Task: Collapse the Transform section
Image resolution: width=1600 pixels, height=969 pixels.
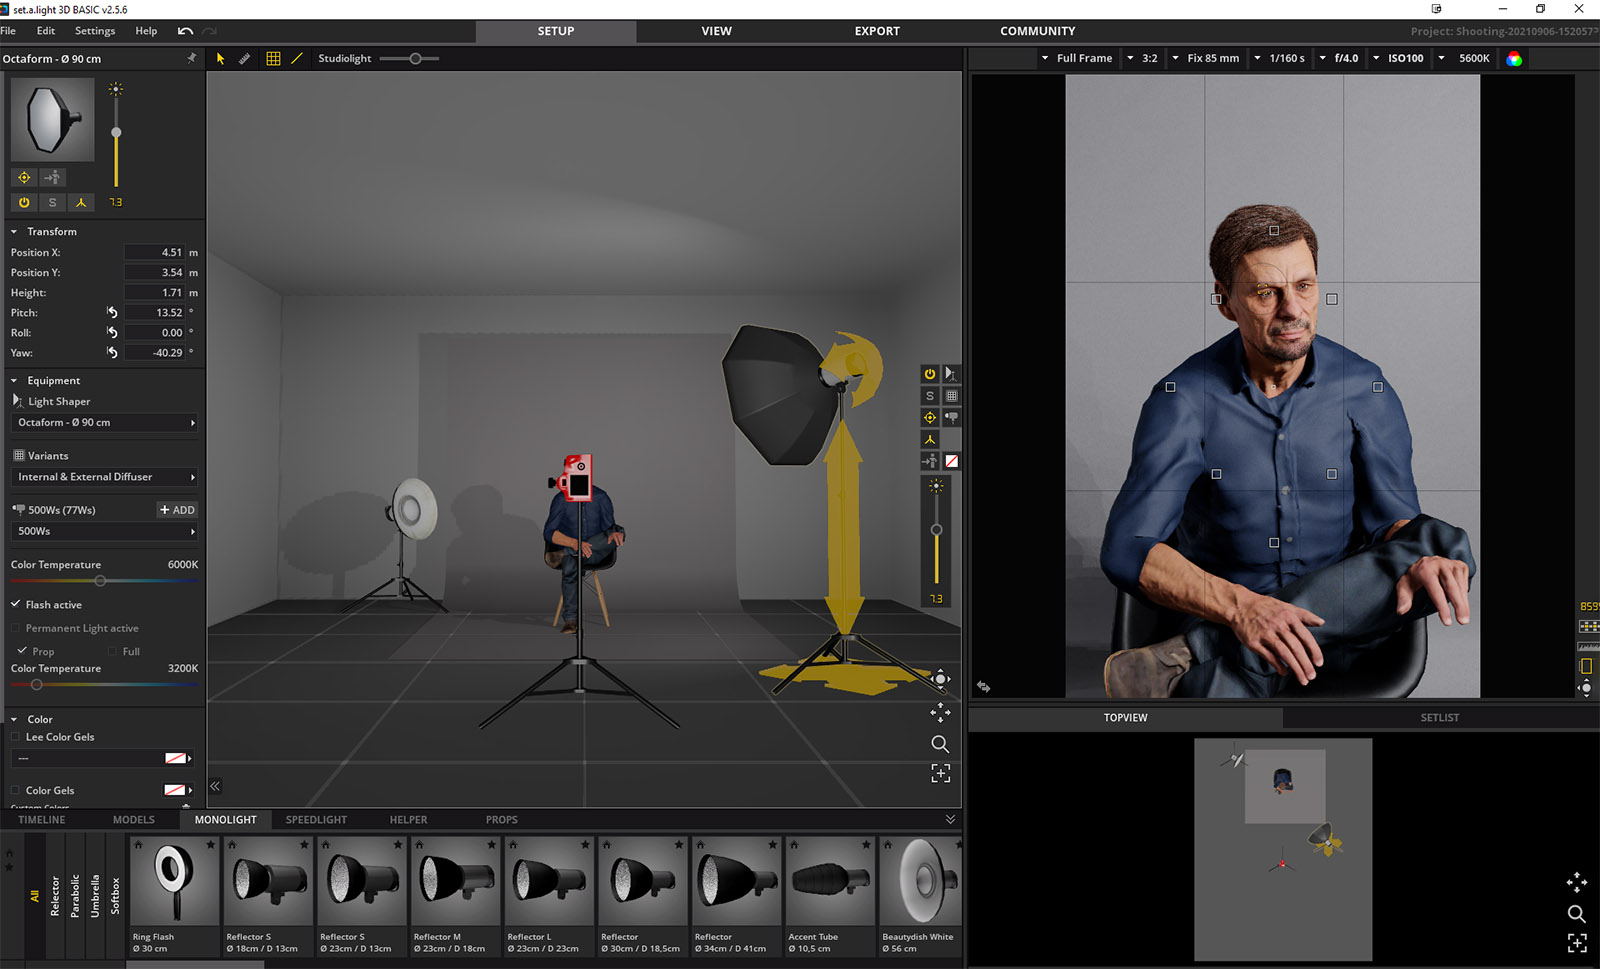Action: coord(14,231)
